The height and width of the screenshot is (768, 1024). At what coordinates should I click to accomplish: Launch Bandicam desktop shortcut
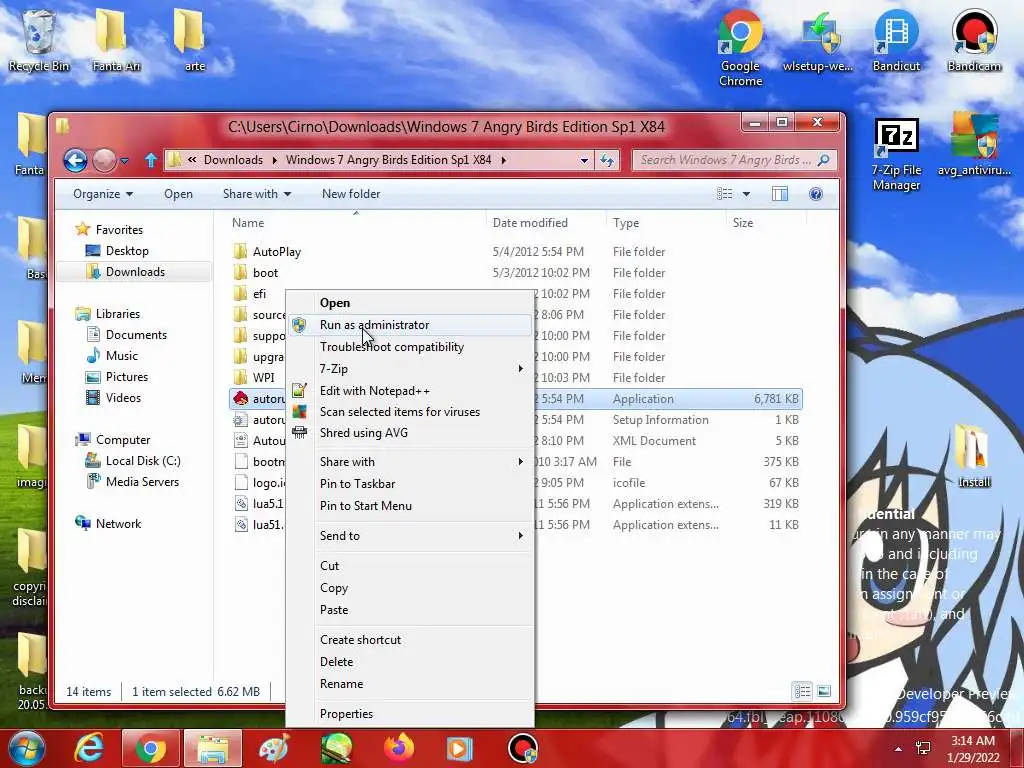(974, 39)
